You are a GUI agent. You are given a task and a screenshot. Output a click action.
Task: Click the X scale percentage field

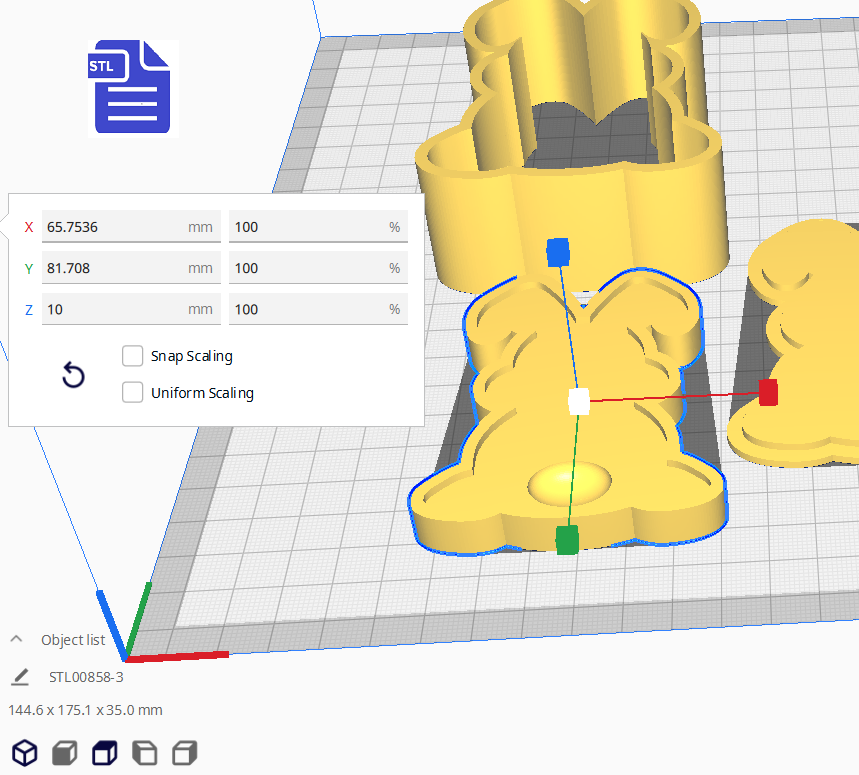click(305, 227)
